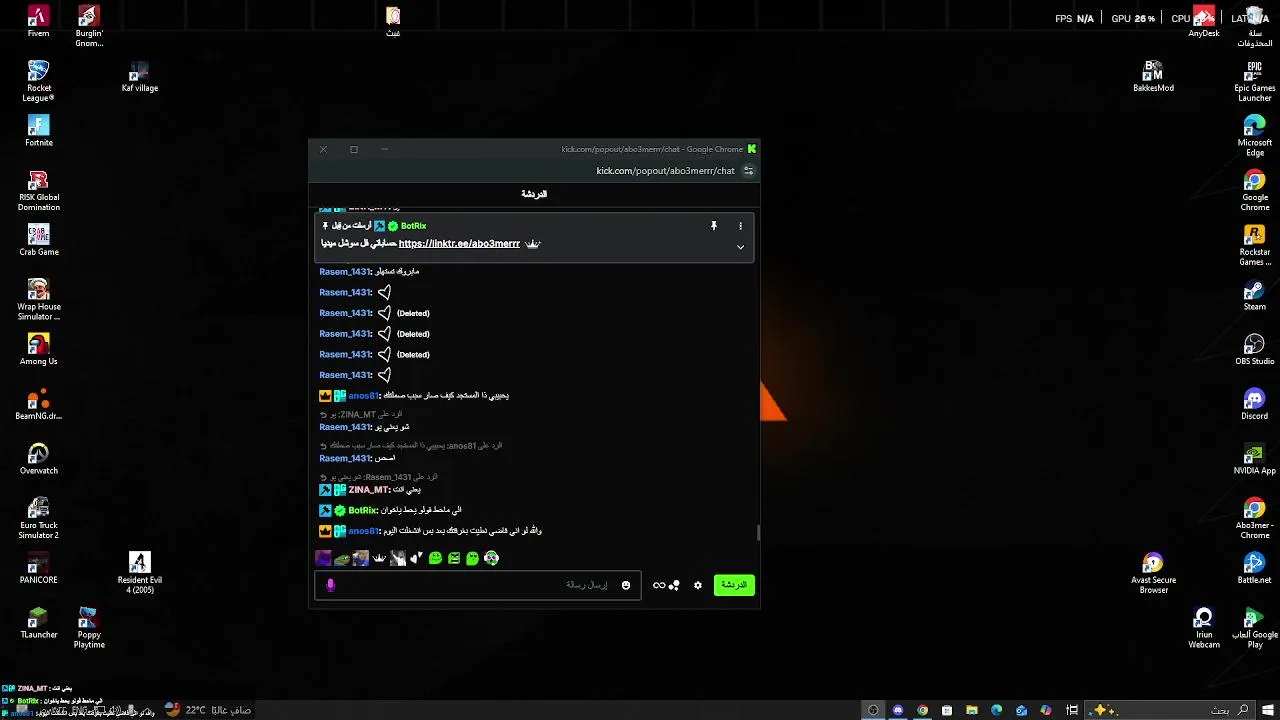Open the Overwatch desktop icon
Viewport: 1280px width, 720px height.
(38, 460)
